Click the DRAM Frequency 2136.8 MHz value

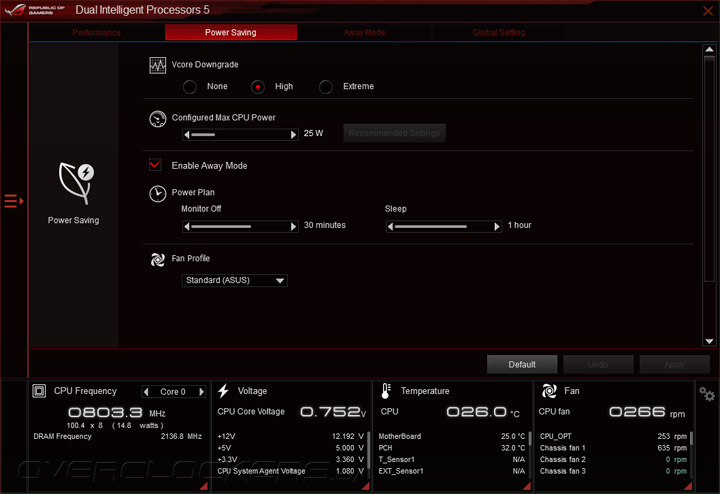coord(181,437)
